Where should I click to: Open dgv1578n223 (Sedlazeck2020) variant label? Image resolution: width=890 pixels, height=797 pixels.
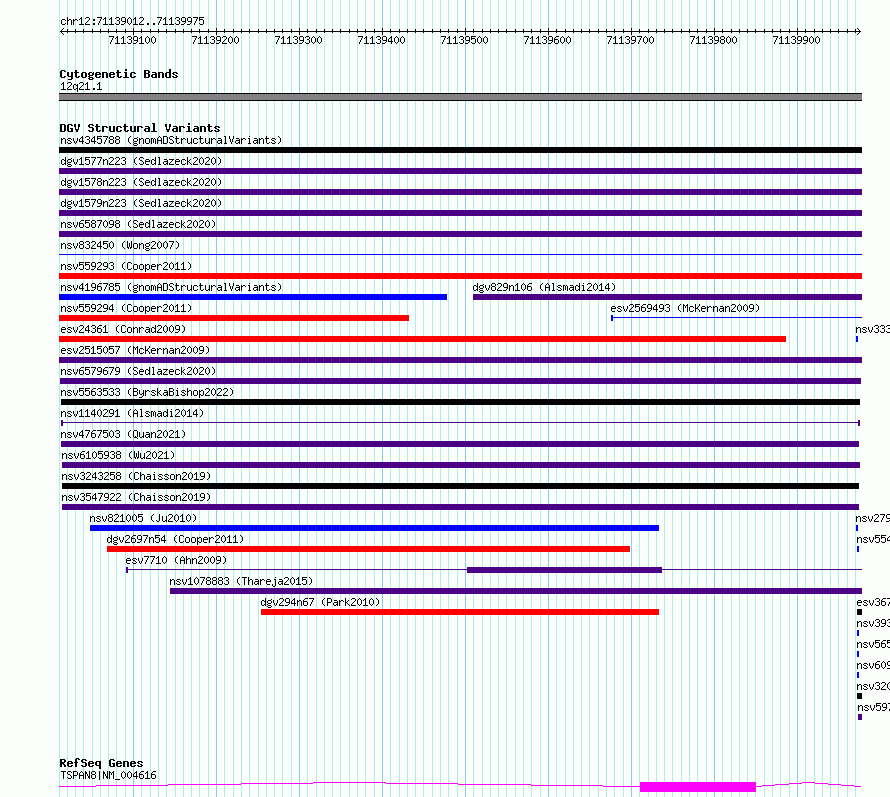tap(141, 182)
